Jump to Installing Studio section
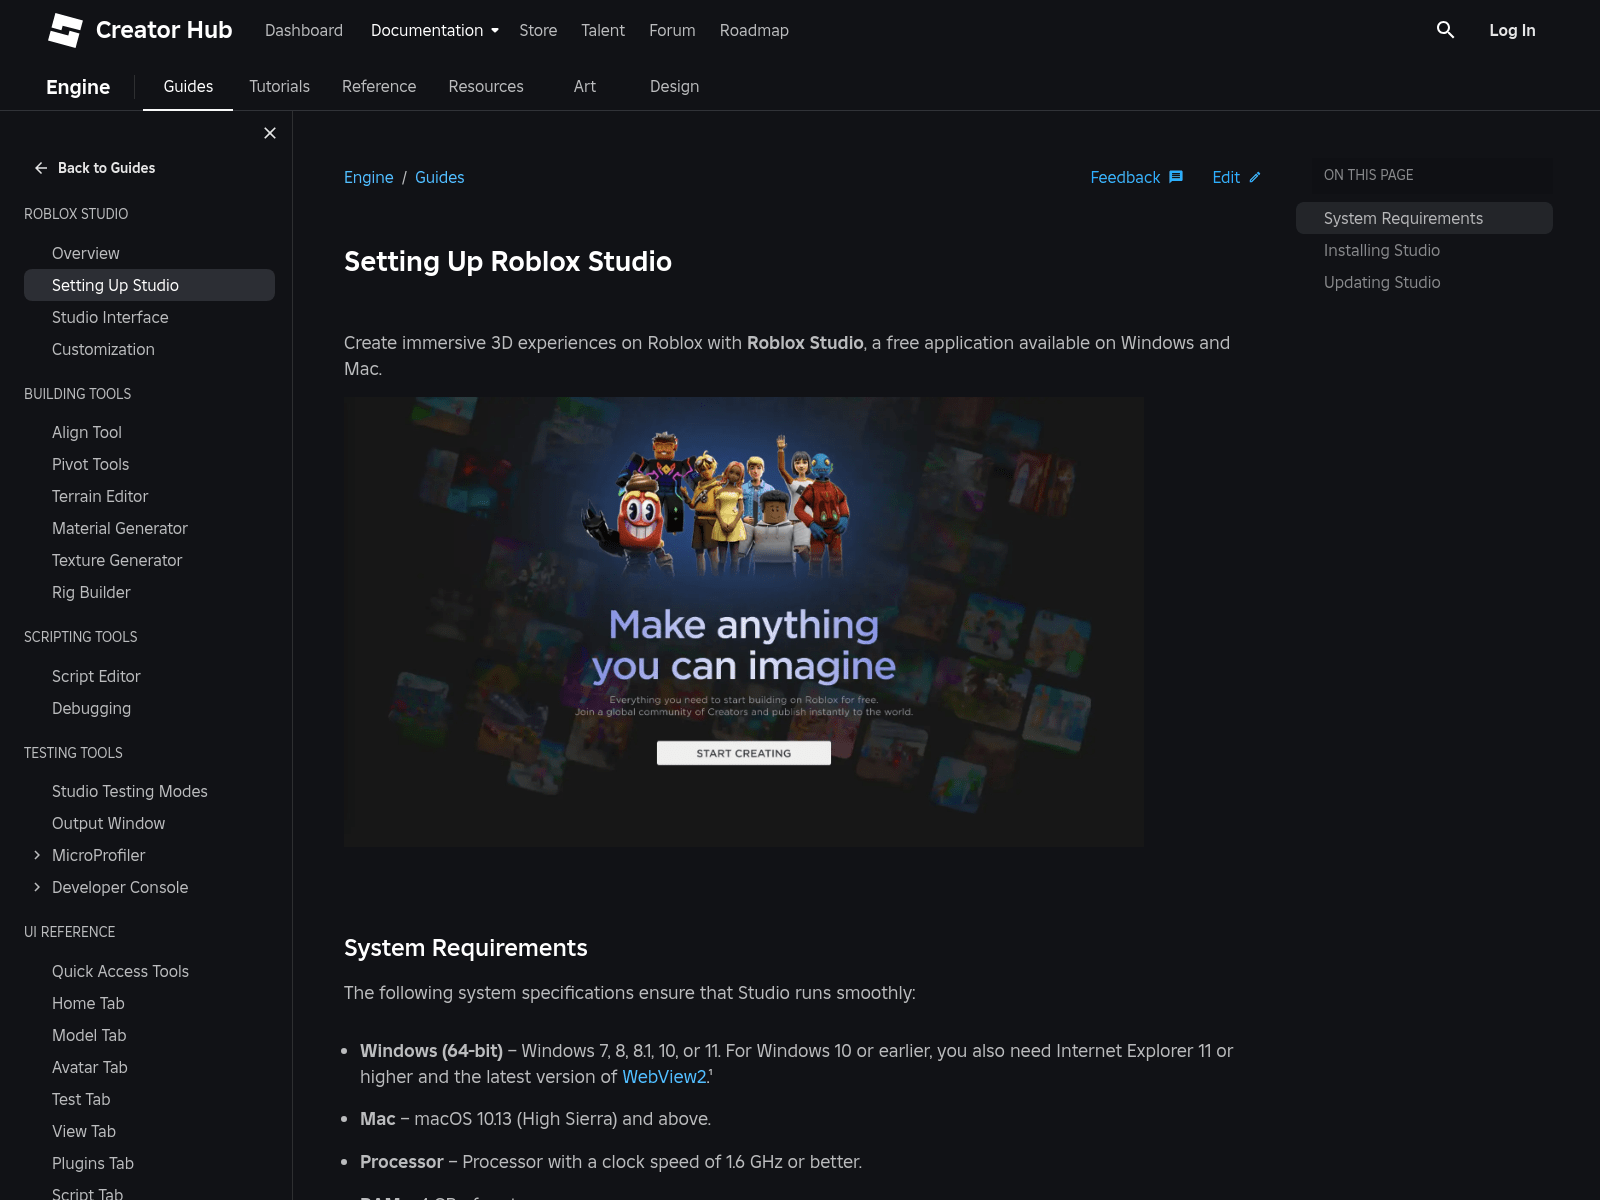This screenshot has height=1200, width=1600. pos(1382,250)
